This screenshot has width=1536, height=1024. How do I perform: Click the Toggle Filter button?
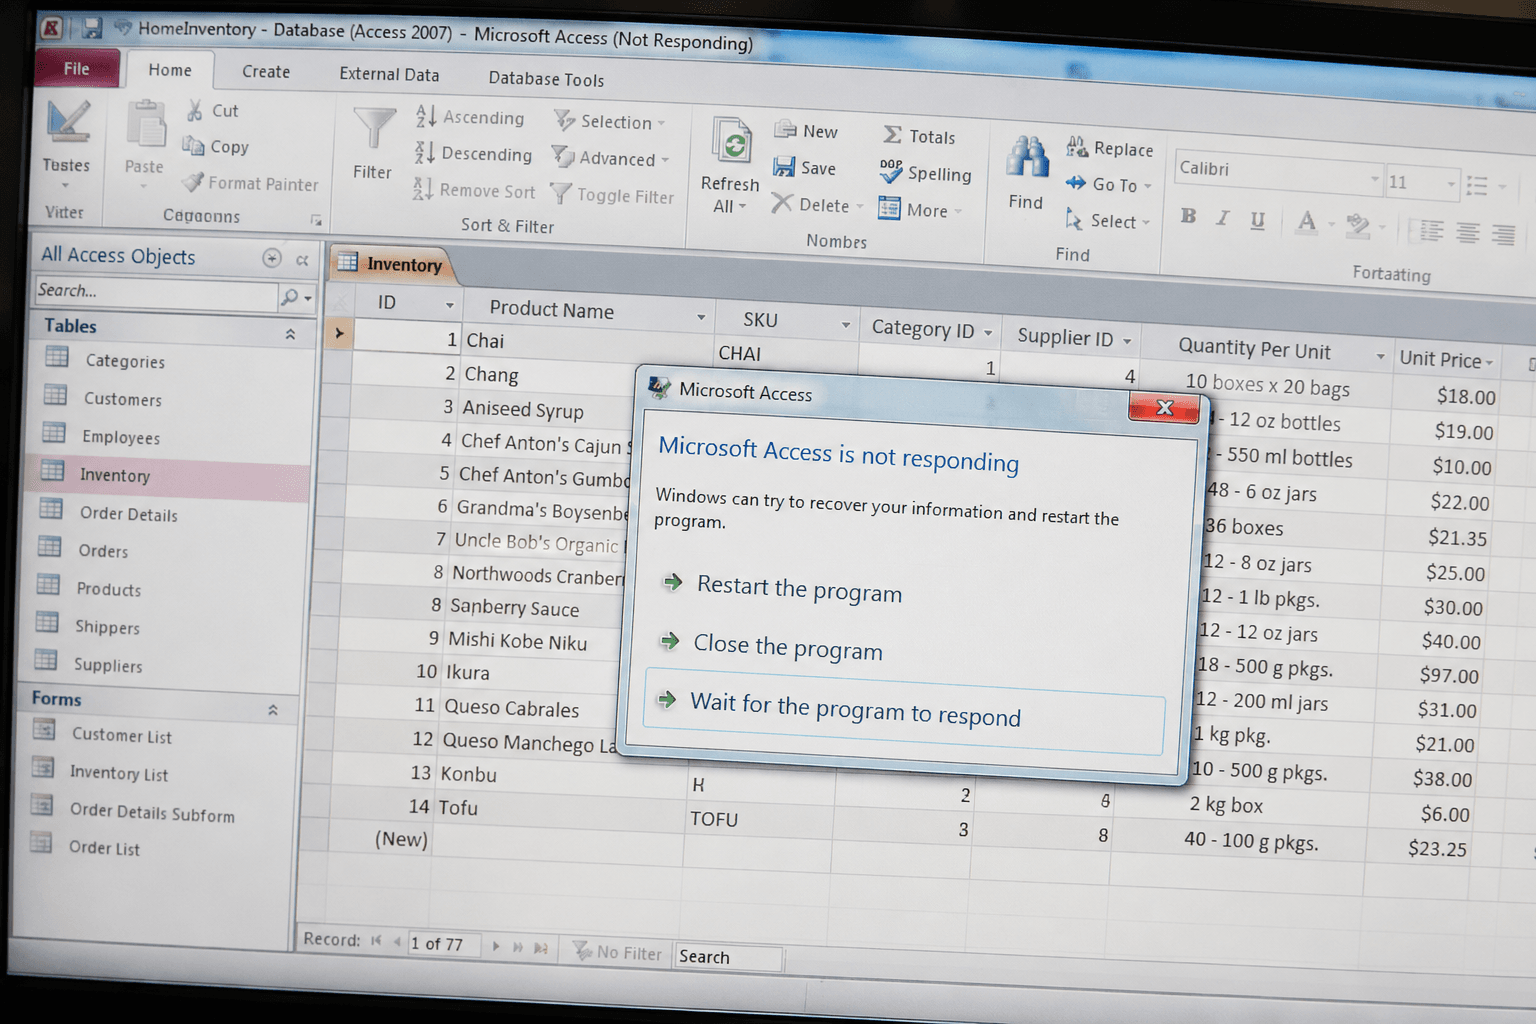click(612, 195)
